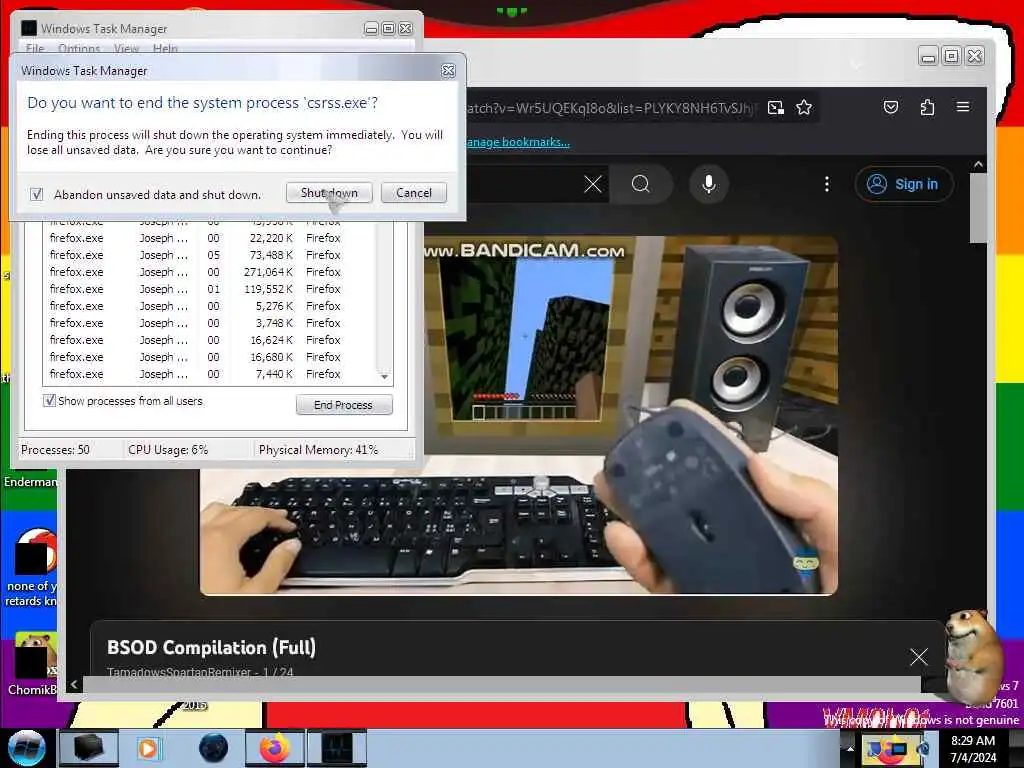Close the csrss.exe confirmation dialog
Image resolution: width=1024 pixels, height=768 pixels.
448,71
